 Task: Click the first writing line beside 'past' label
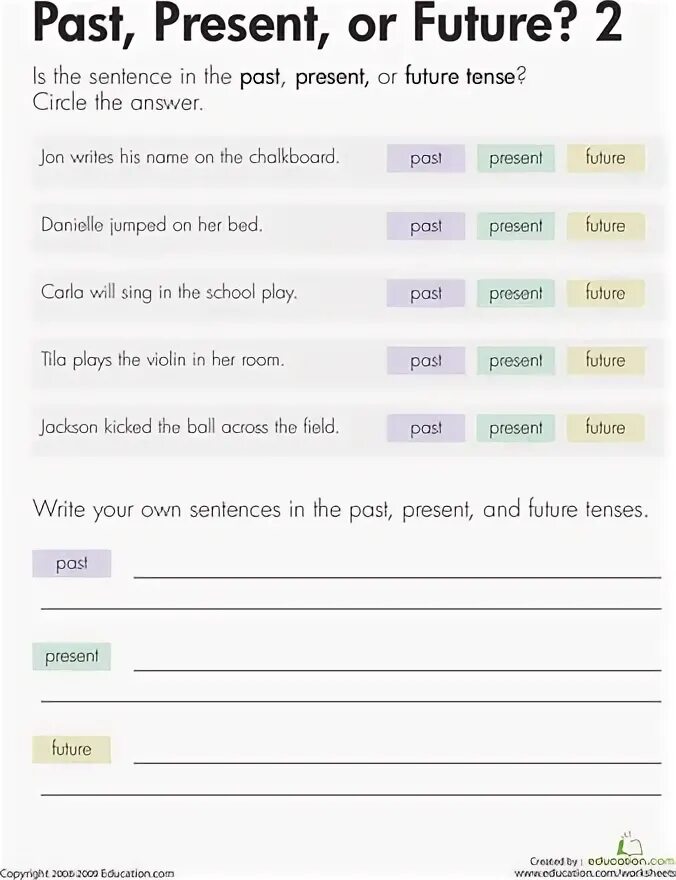pyautogui.click(x=397, y=570)
